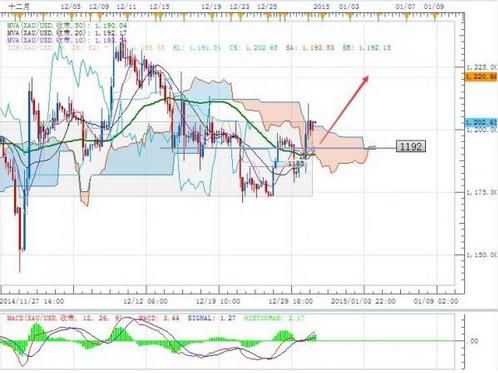Viewport: 498px width, 373px height.
Task: Click the 1192 price level label box
Action: click(x=411, y=146)
